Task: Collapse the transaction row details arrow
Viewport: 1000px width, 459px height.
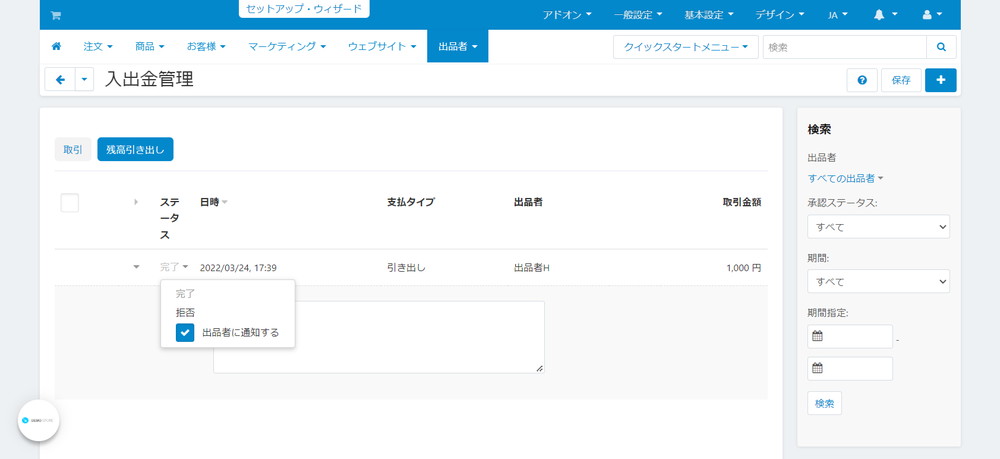Action: pos(136,267)
